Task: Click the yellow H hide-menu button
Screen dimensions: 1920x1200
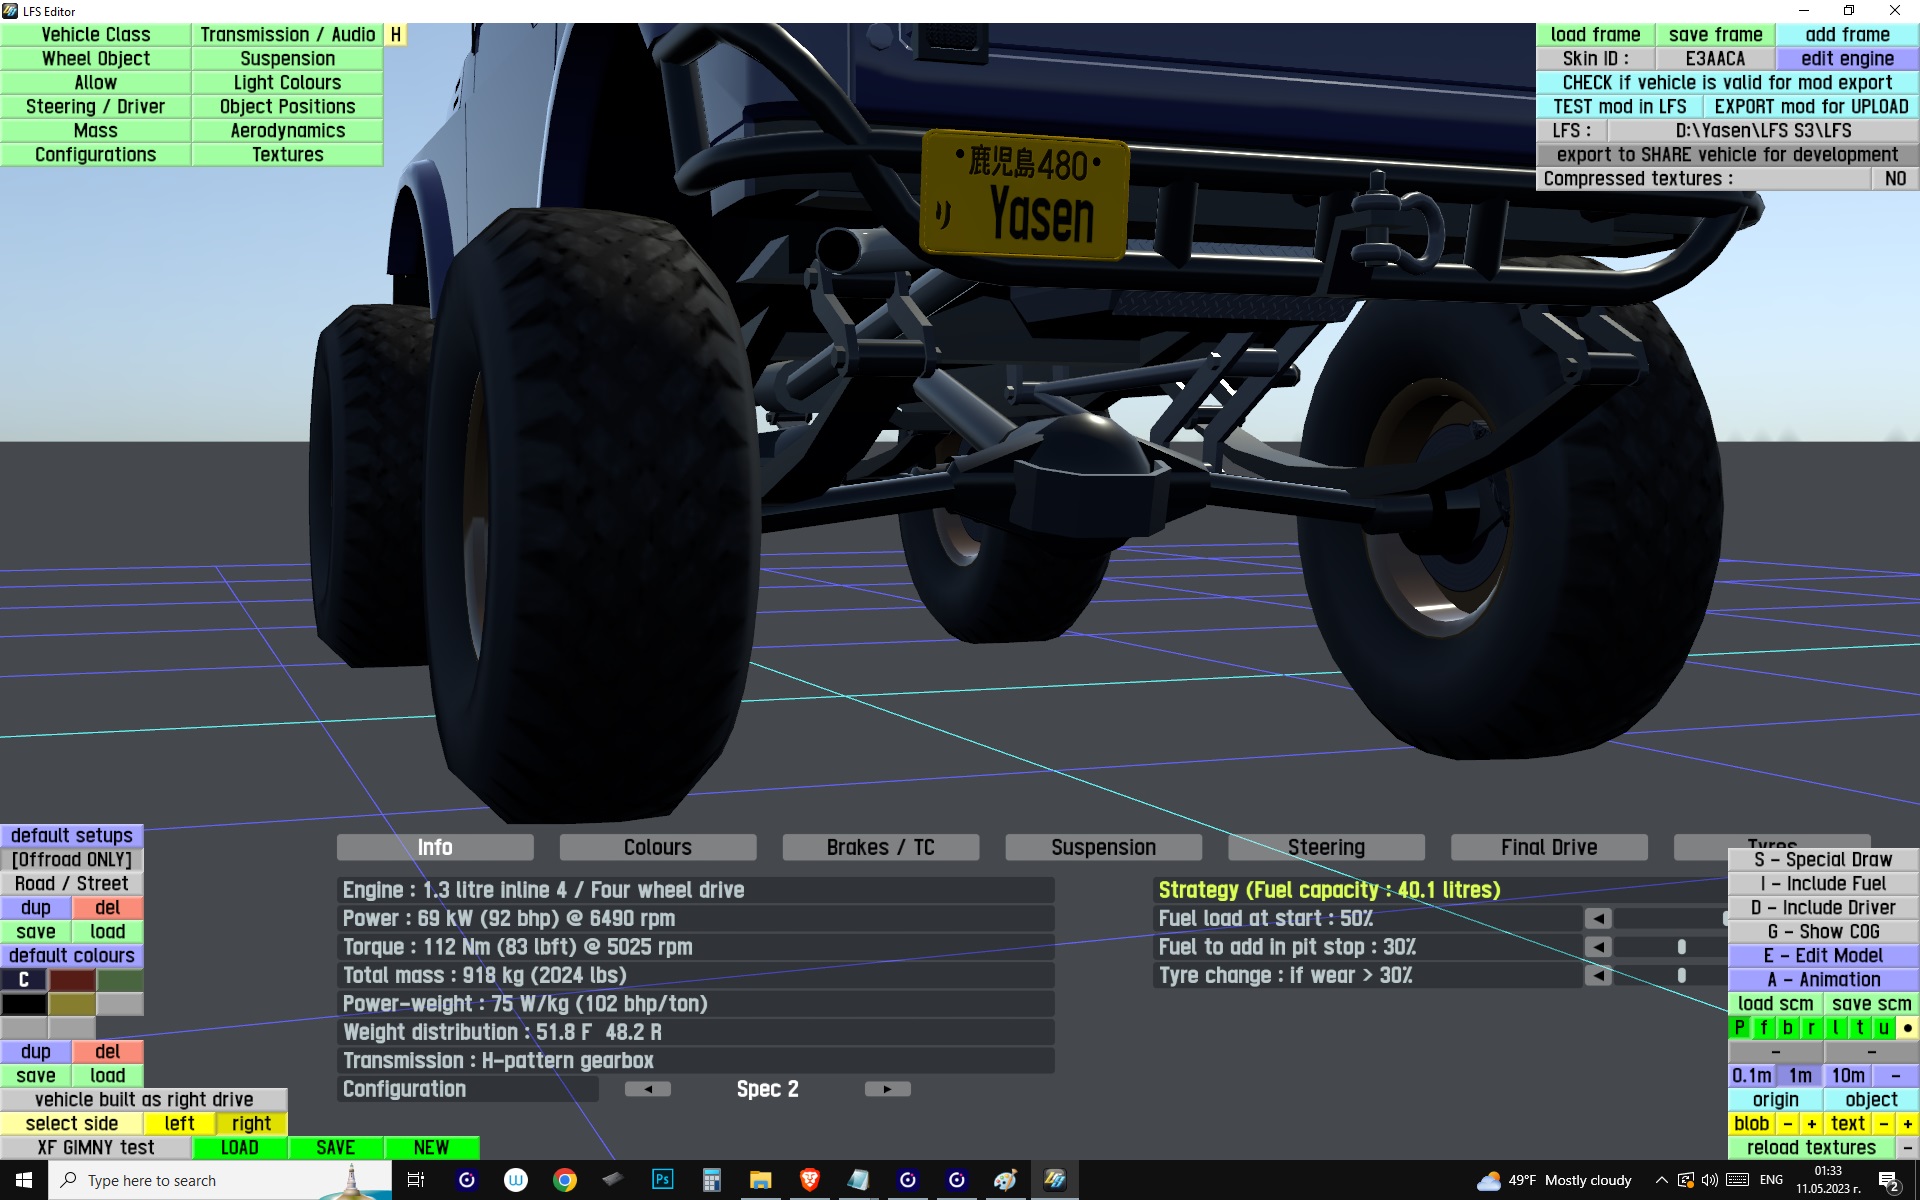Action: [396, 34]
